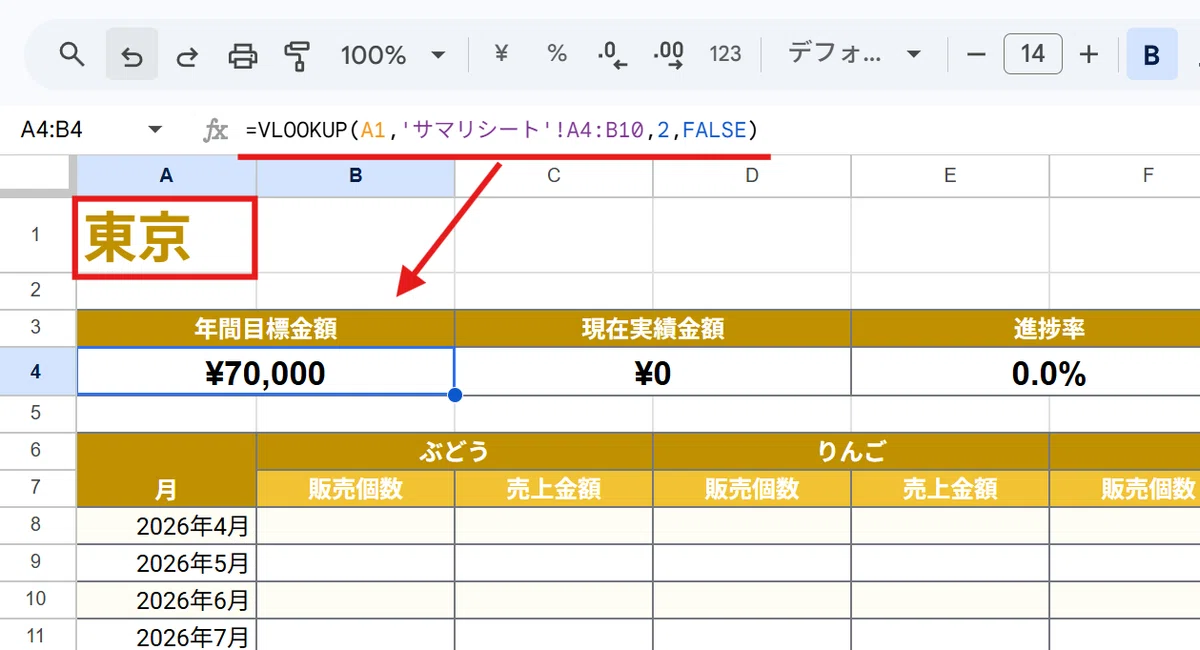Screen dimensions: 1200x650
Task: Select column A header
Action: point(166,176)
